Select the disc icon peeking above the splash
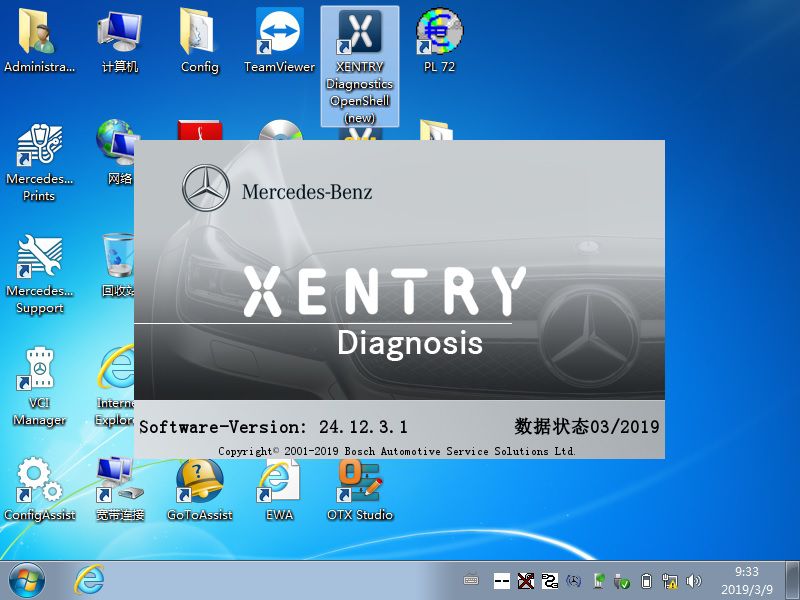This screenshot has width=800, height=600. point(280,130)
